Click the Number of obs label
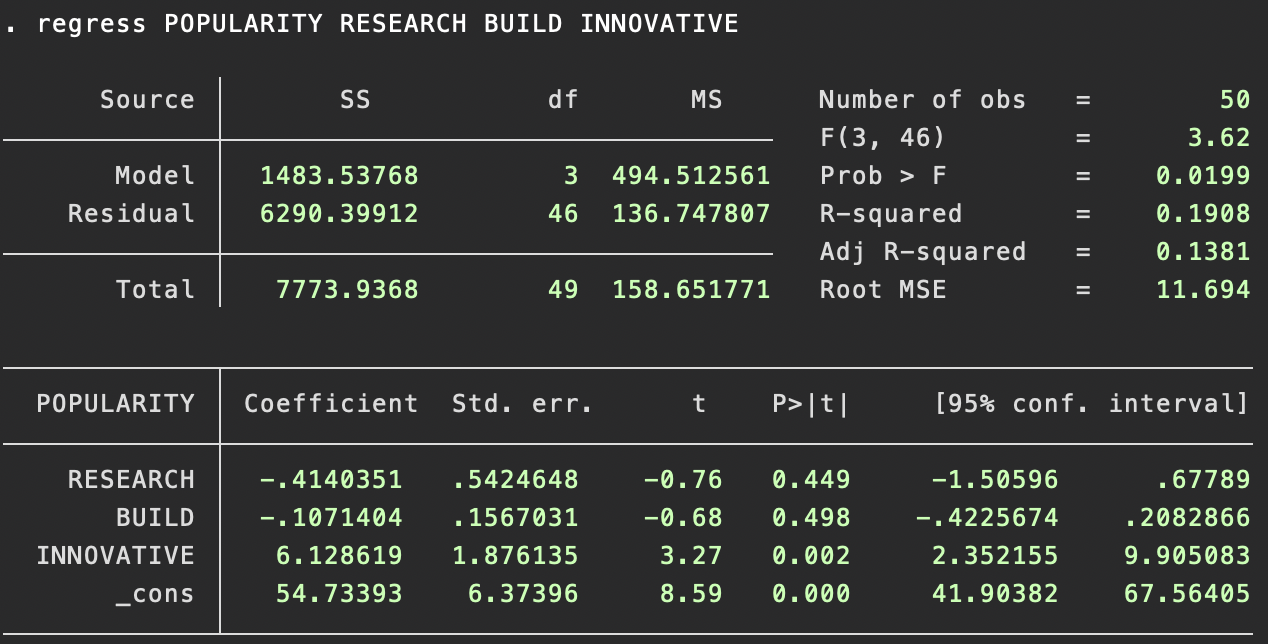Image resolution: width=1268 pixels, height=644 pixels. click(x=922, y=100)
